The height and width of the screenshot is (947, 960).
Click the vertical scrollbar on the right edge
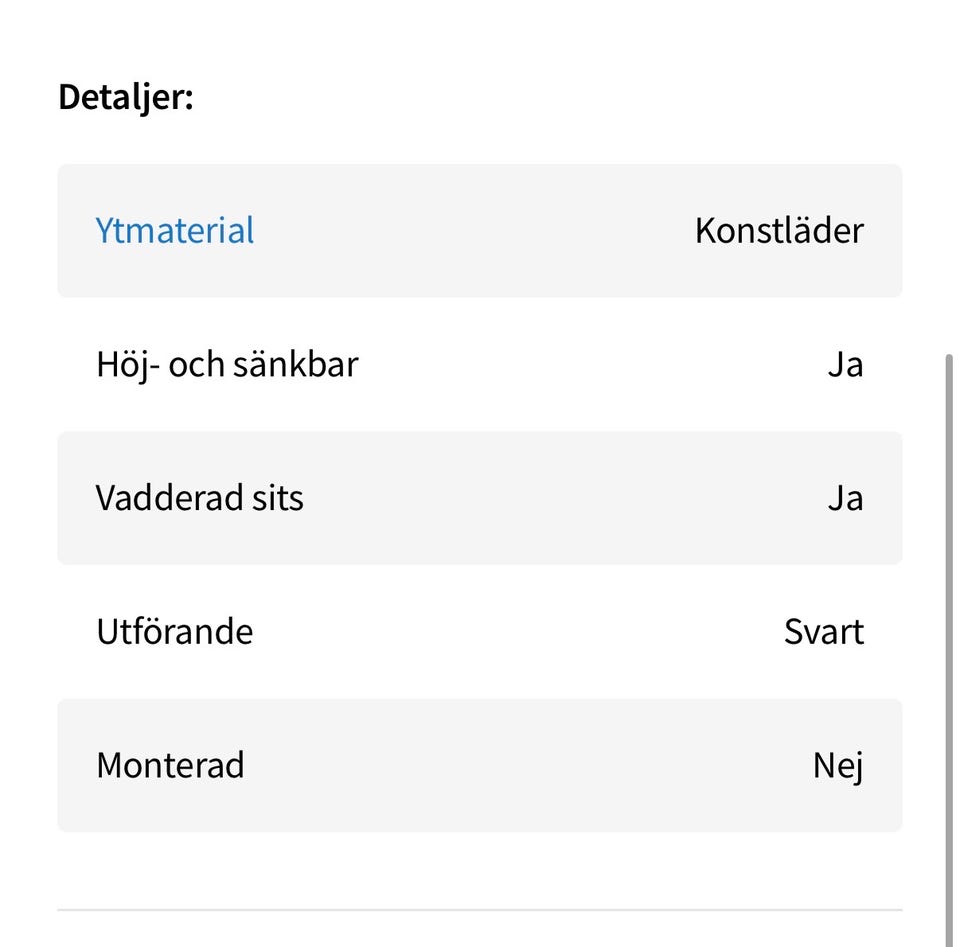pyautogui.click(x=948, y=600)
